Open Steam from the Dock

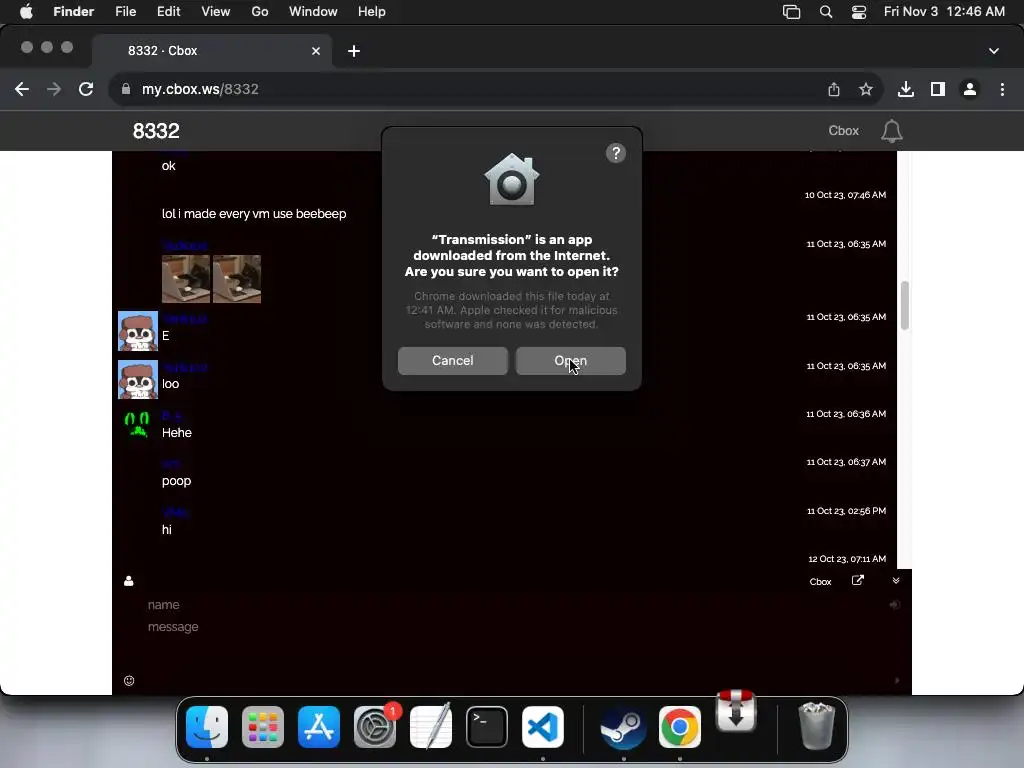(x=624, y=728)
